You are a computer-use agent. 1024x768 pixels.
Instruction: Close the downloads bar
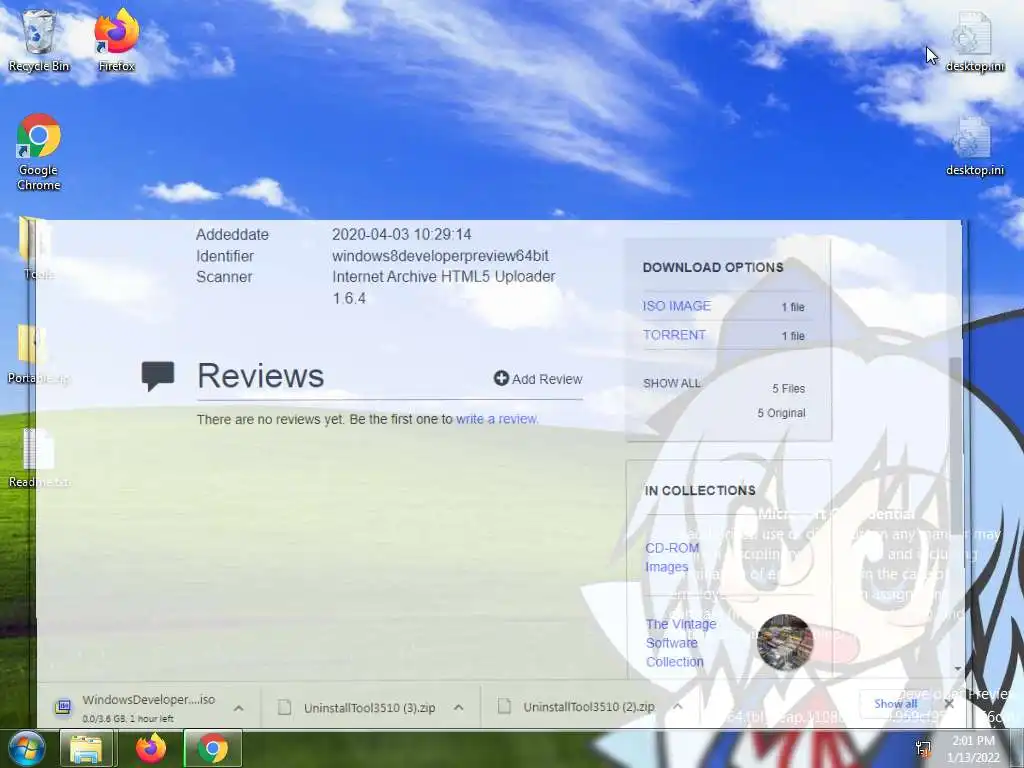(949, 705)
